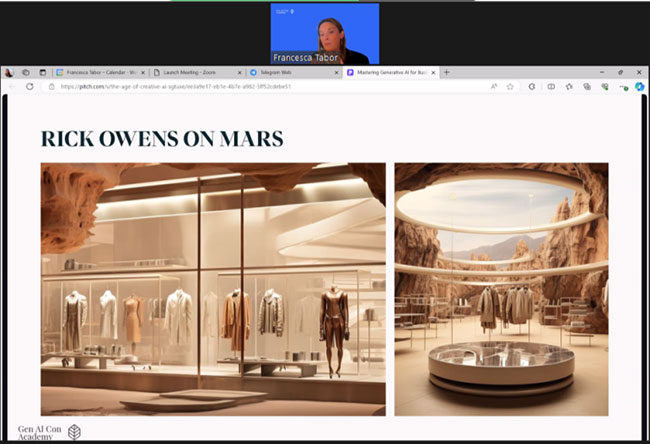The width and height of the screenshot is (650, 444).
Task: Close the Telegram Web tab
Action: (x=337, y=73)
